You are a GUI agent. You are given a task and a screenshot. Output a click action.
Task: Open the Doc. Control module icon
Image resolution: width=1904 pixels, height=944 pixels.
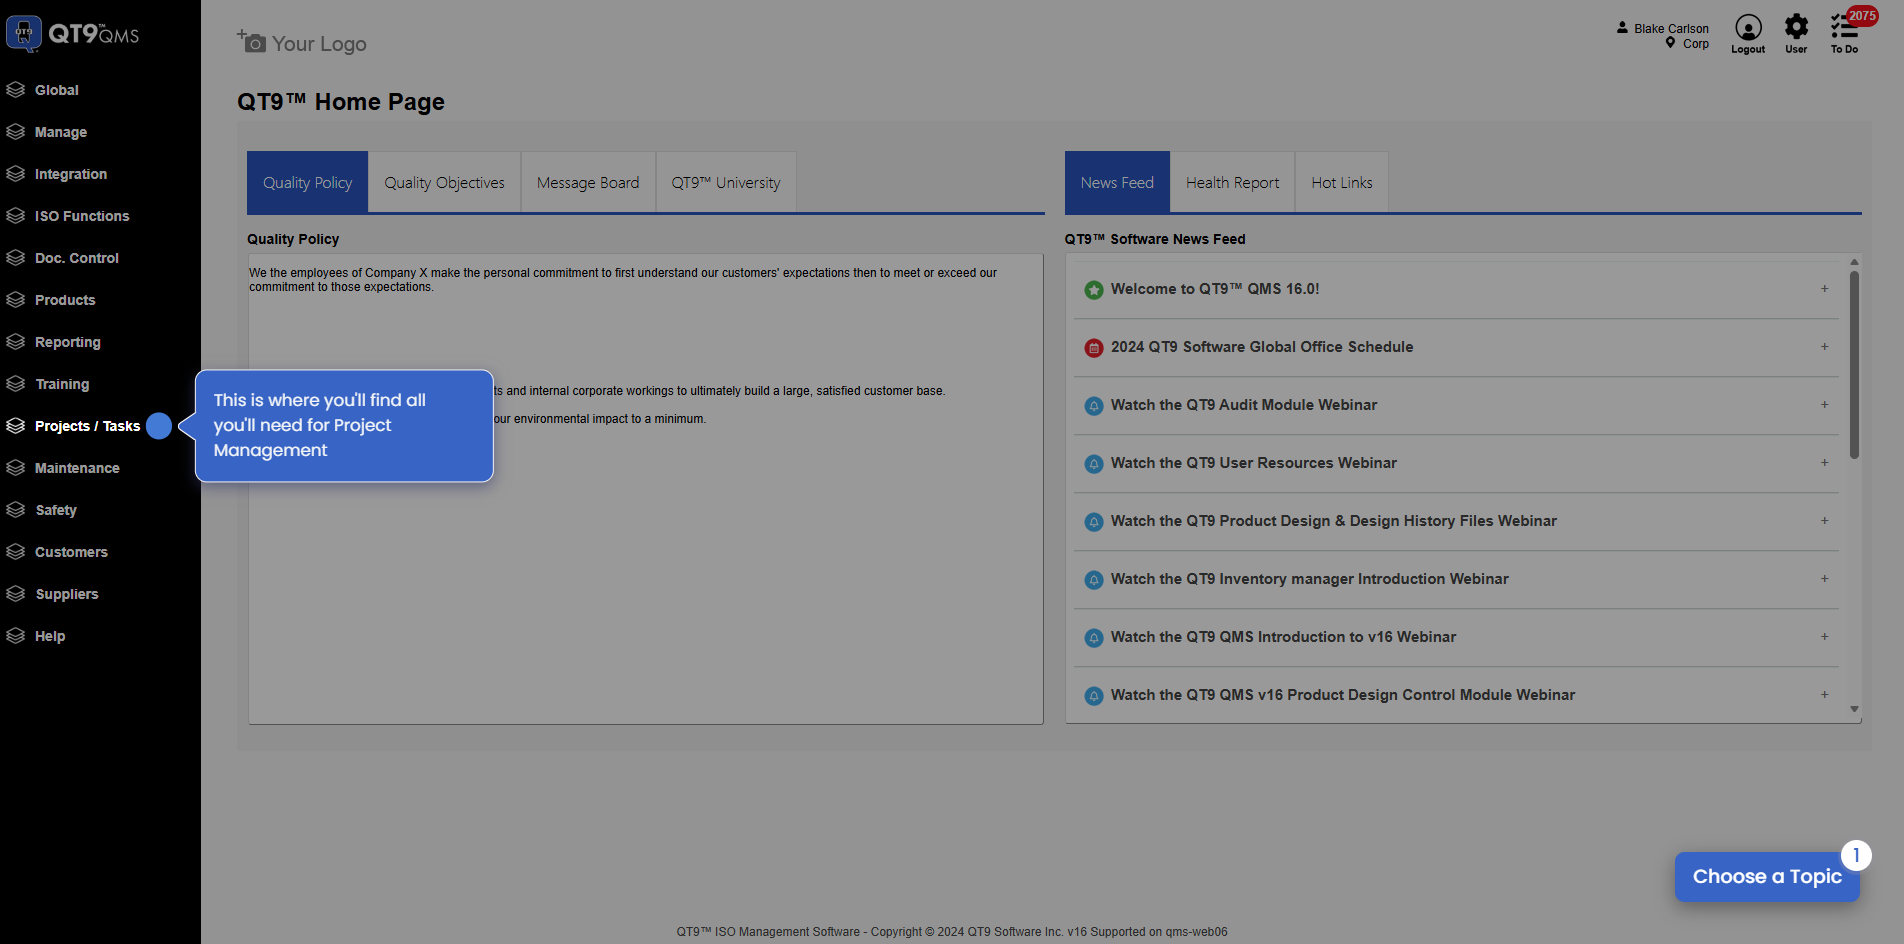pos(16,257)
